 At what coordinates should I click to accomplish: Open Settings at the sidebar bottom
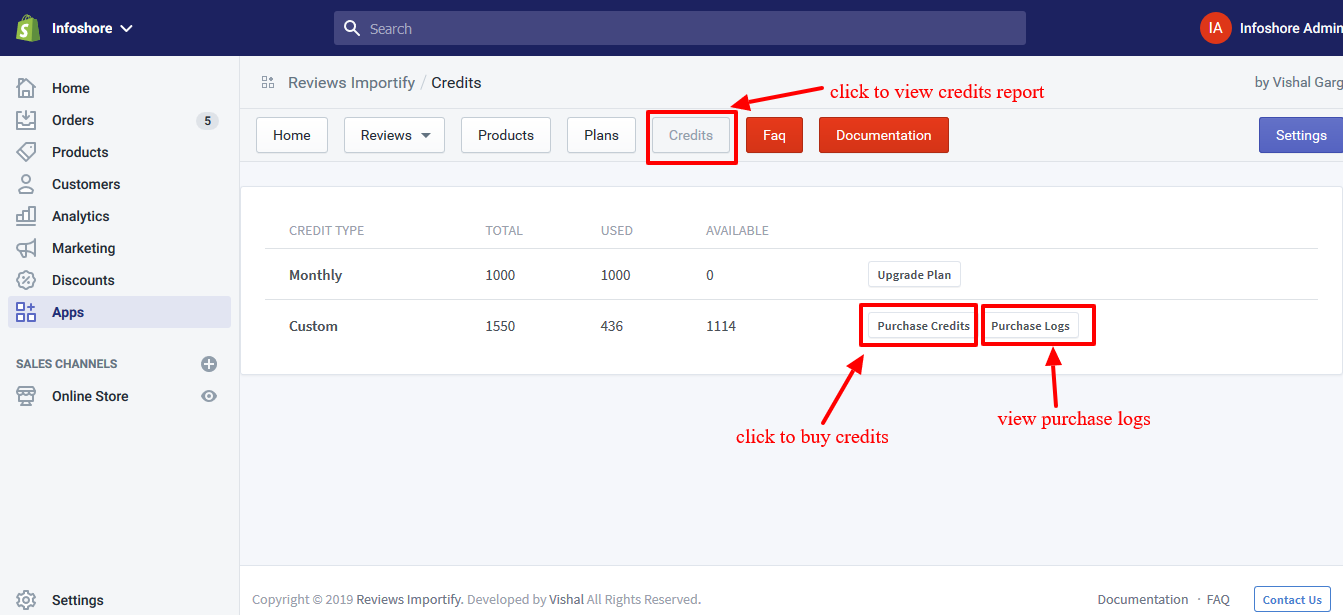click(x=78, y=600)
